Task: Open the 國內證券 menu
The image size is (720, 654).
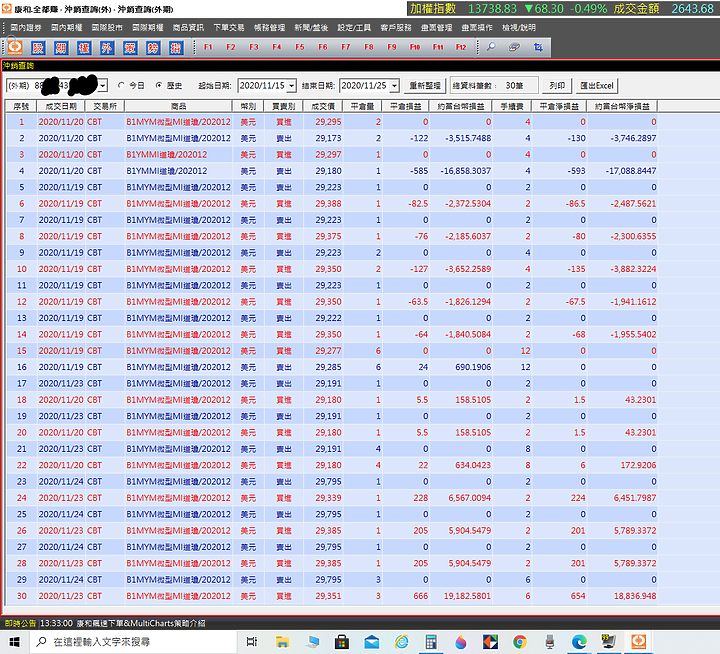Action: [x=26, y=28]
